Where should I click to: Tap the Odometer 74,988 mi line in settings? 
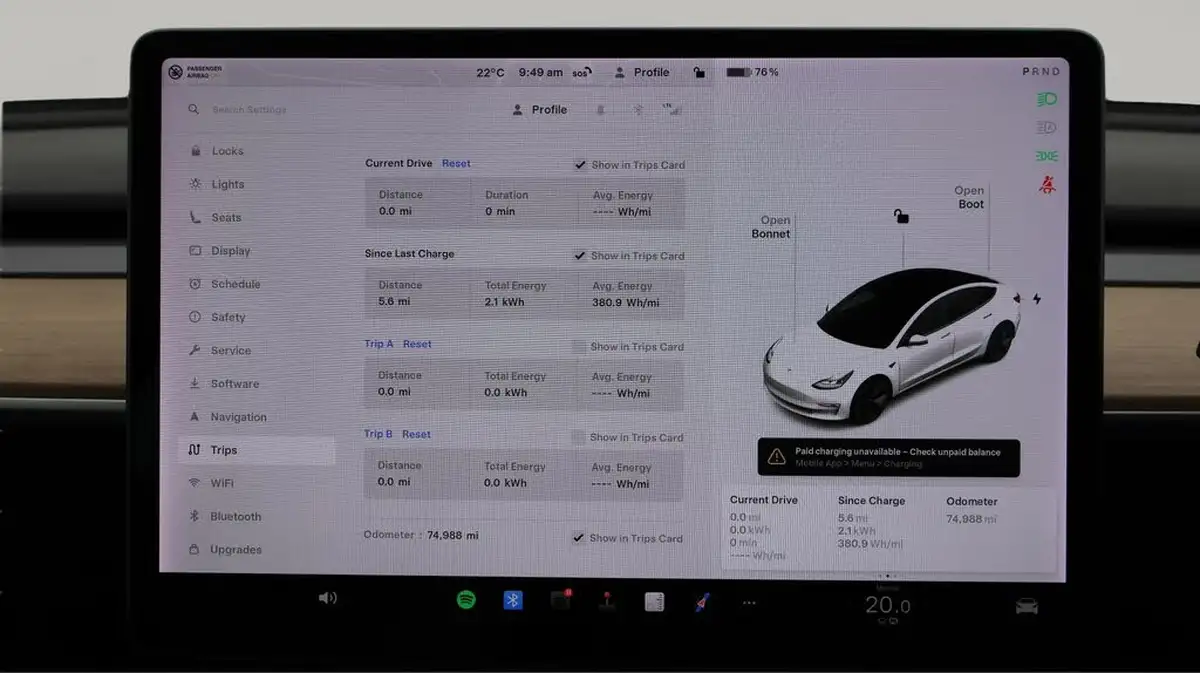421,535
